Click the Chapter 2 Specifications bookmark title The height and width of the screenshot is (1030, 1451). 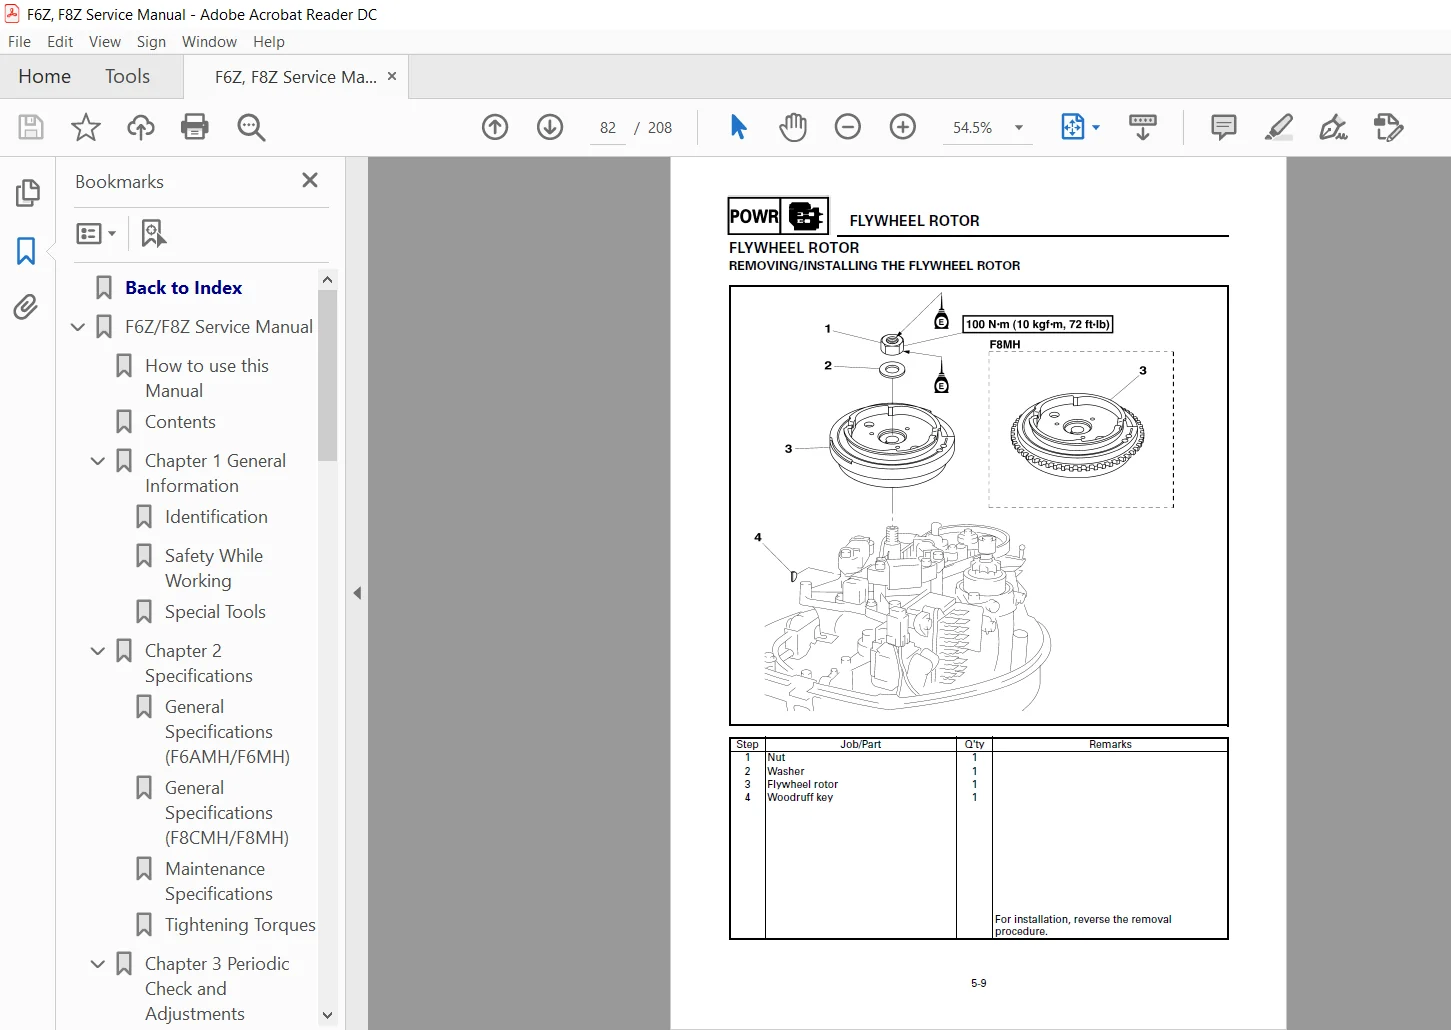[198, 663]
